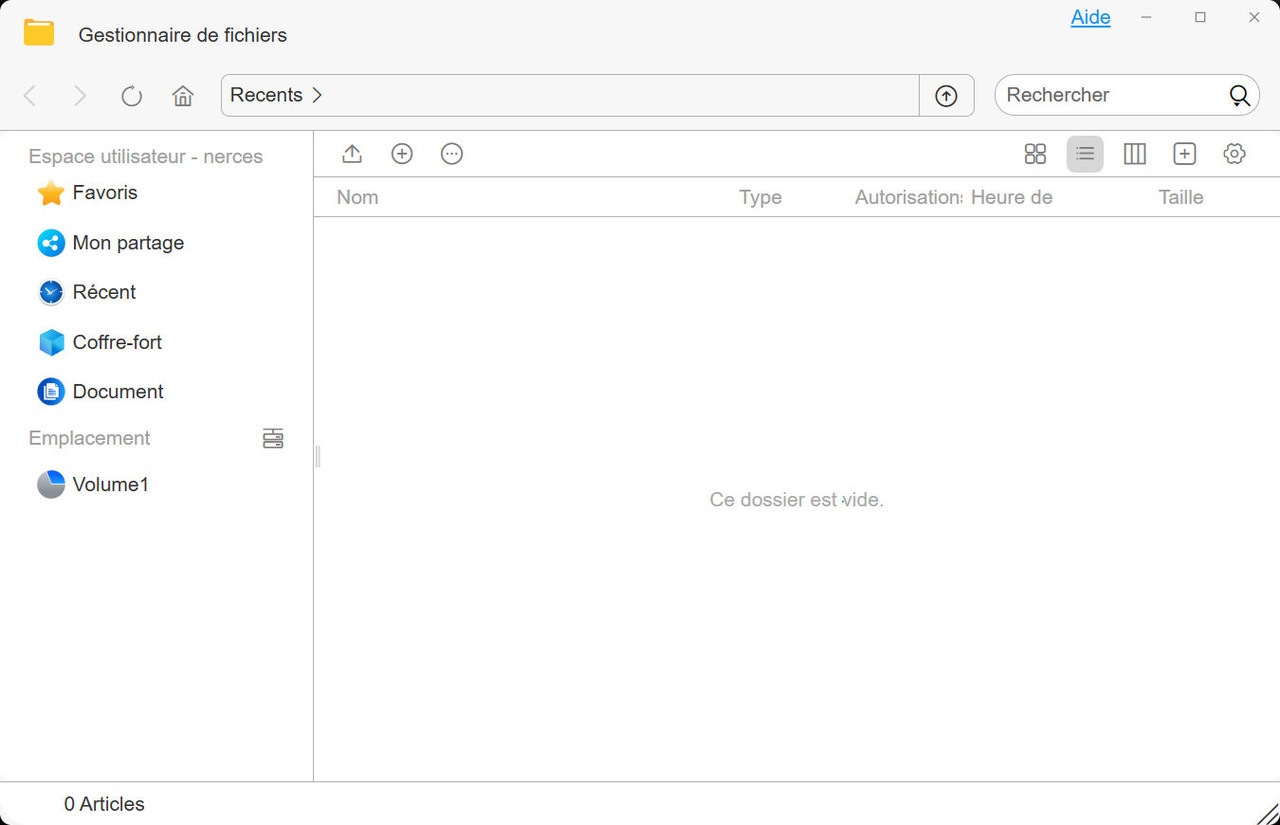Click the Aide help link
Image resolution: width=1280 pixels, height=825 pixels.
coord(1090,18)
